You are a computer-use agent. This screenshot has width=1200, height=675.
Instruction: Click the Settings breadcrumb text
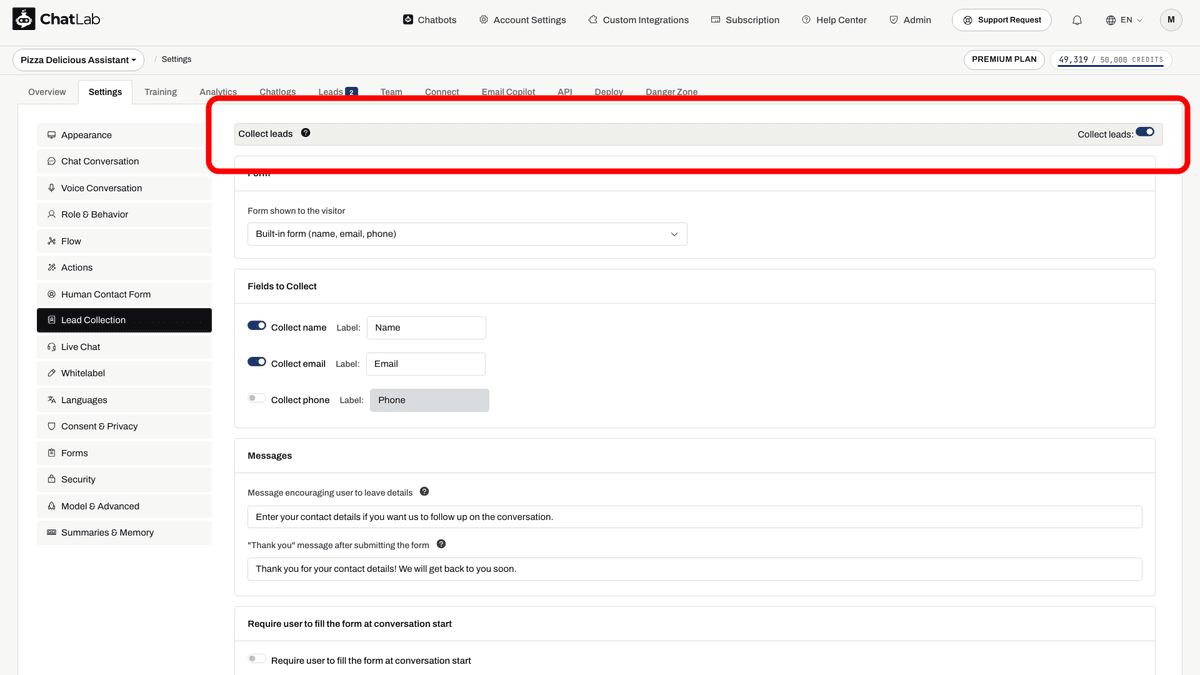pyautogui.click(x=176, y=60)
